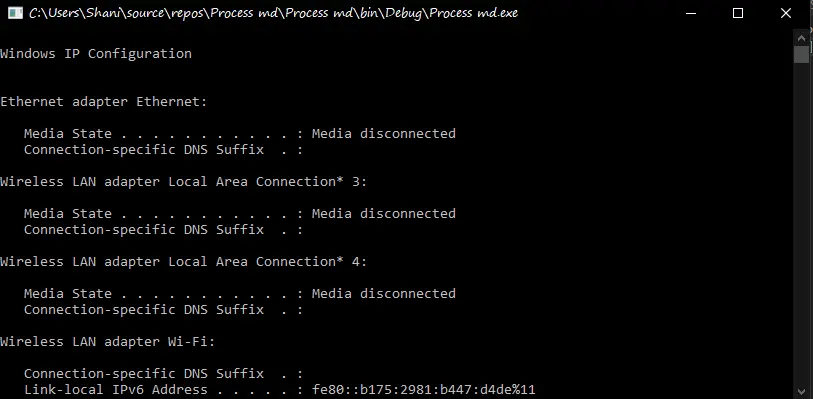
Task: Click DNS Suffix line under Wi-Fi adapter
Action: (x=163, y=374)
